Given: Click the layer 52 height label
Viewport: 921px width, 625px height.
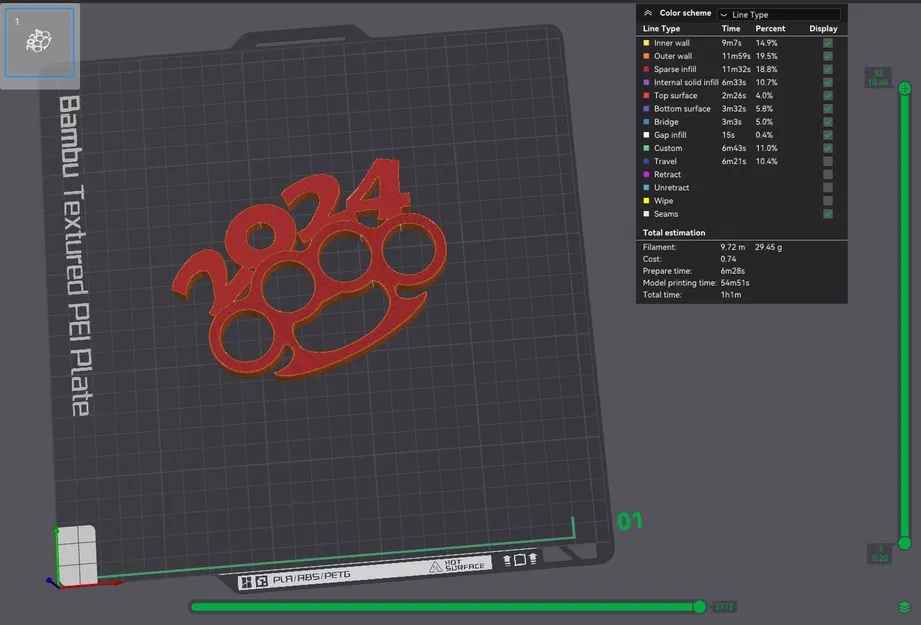Looking at the screenshot, I should [x=878, y=78].
